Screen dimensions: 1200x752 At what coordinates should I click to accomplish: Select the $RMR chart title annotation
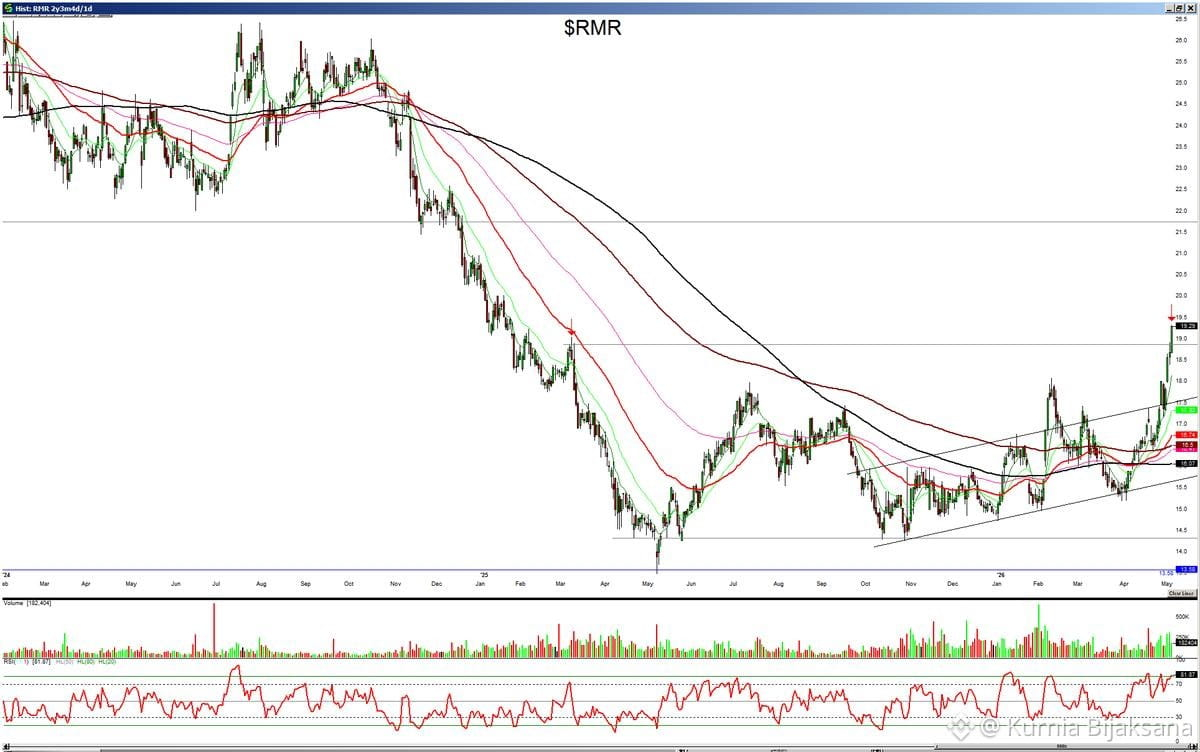[x=592, y=28]
